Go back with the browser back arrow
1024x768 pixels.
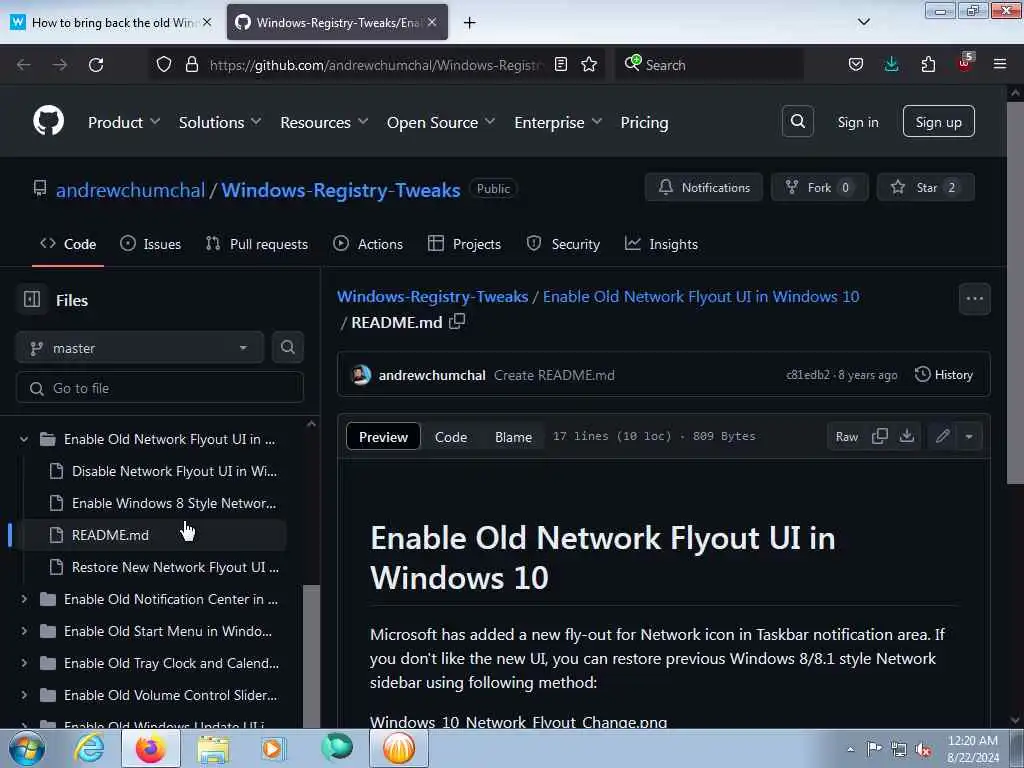pyautogui.click(x=24, y=65)
